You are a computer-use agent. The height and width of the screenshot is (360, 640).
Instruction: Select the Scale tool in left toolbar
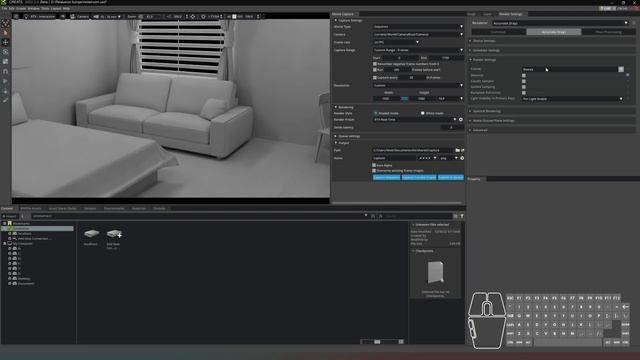5,62
